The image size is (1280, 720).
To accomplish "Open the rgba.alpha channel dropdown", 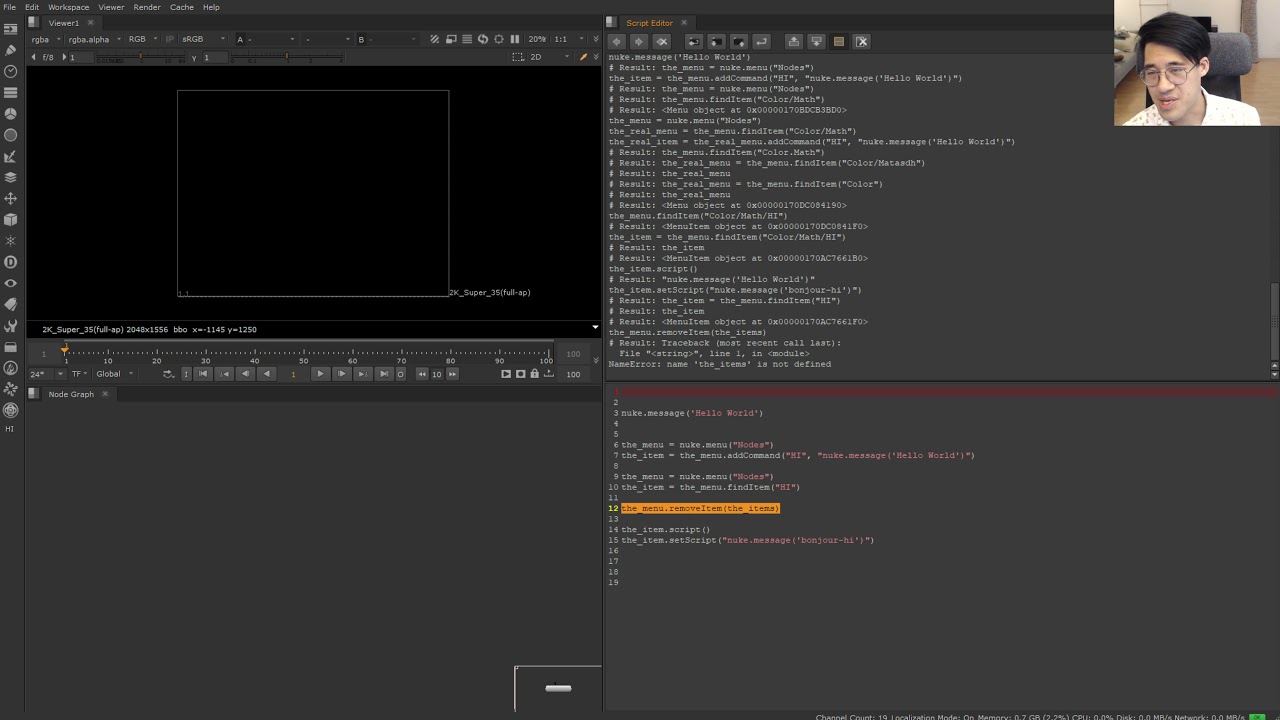I will (93, 39).
